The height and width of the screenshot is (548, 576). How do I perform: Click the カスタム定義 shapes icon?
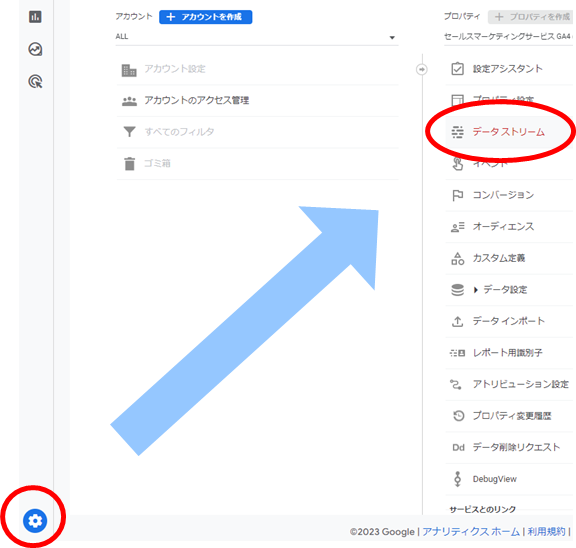point(457,258)
